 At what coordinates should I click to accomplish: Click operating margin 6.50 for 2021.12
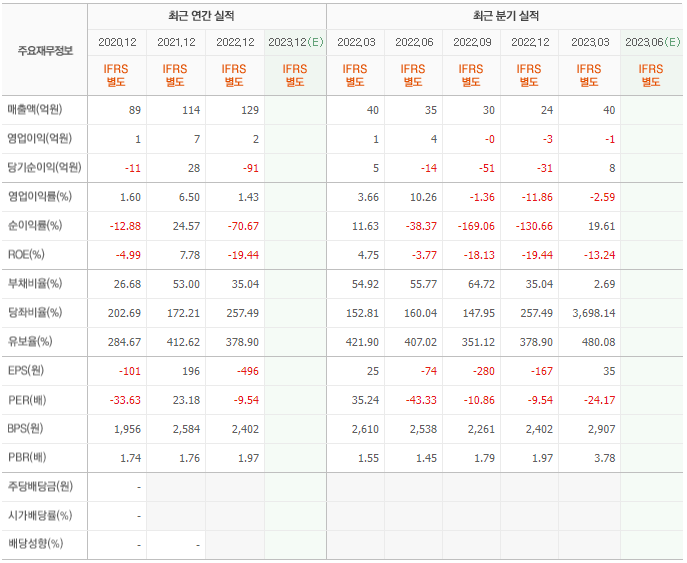click(x=189, y=197)
